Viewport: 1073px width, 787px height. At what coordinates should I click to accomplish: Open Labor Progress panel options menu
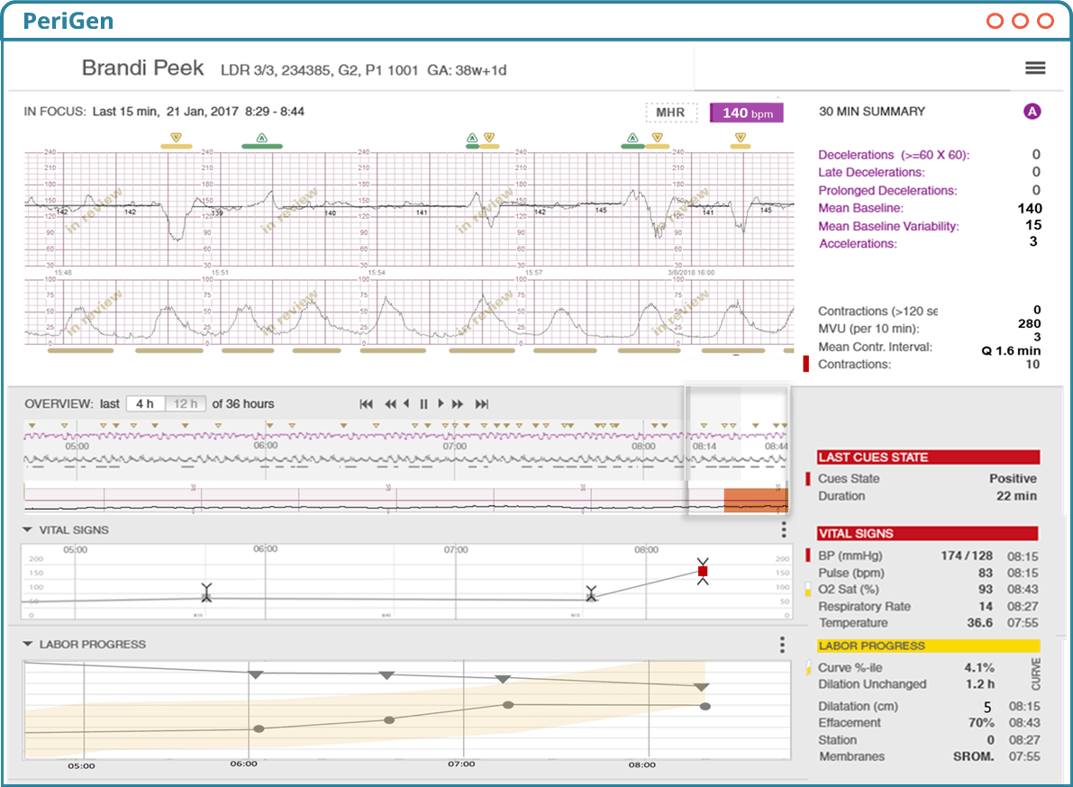pos(783,645)
